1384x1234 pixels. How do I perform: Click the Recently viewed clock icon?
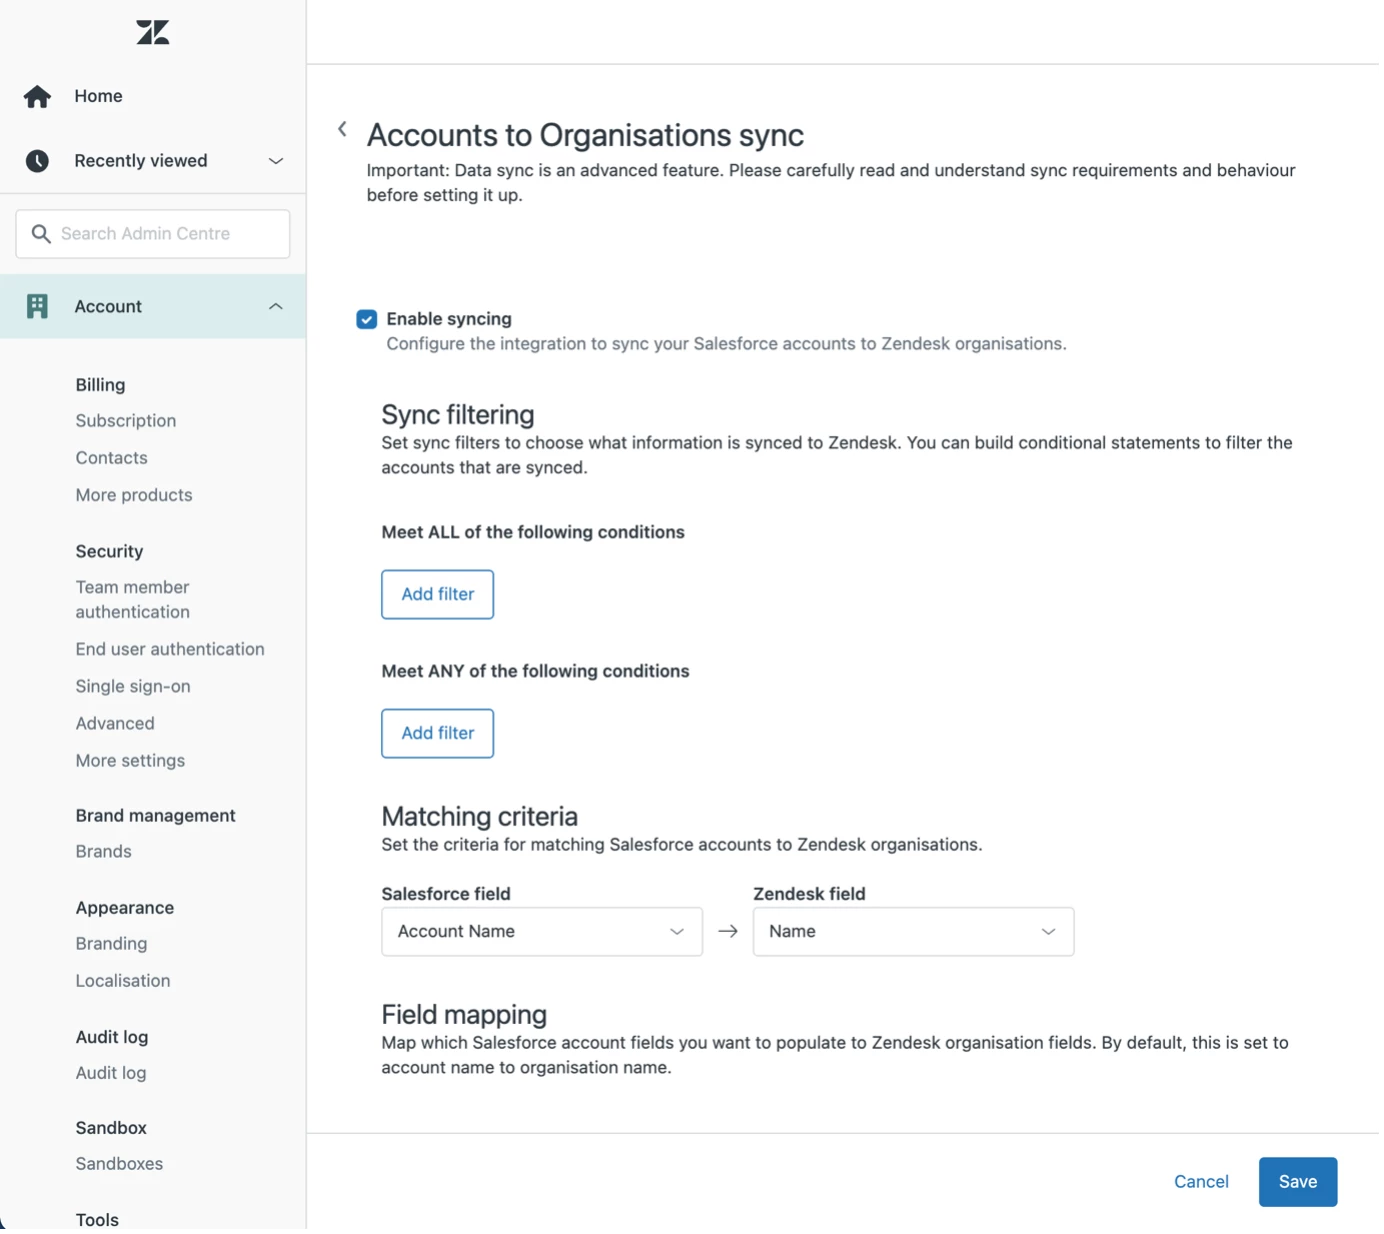coord(37,161)
